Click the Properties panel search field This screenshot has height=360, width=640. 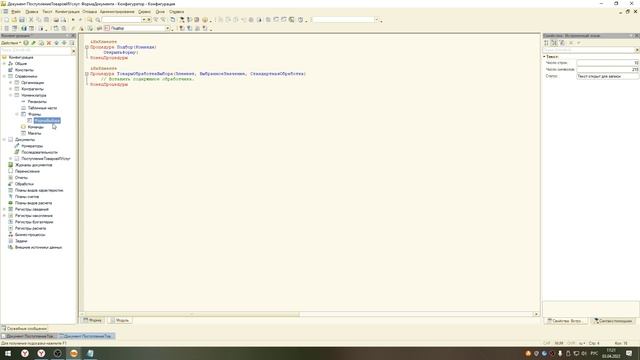[588, 50]
